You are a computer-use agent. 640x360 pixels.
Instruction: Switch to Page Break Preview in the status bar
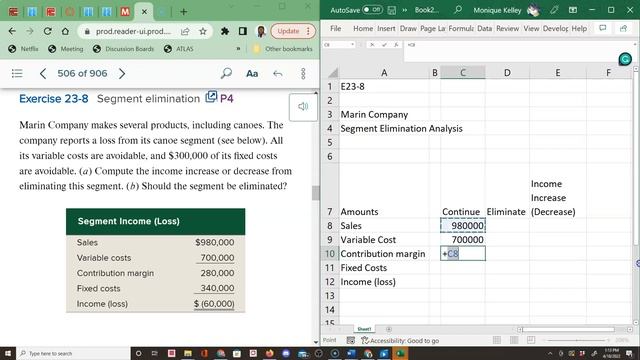click(x=531, y=340)
